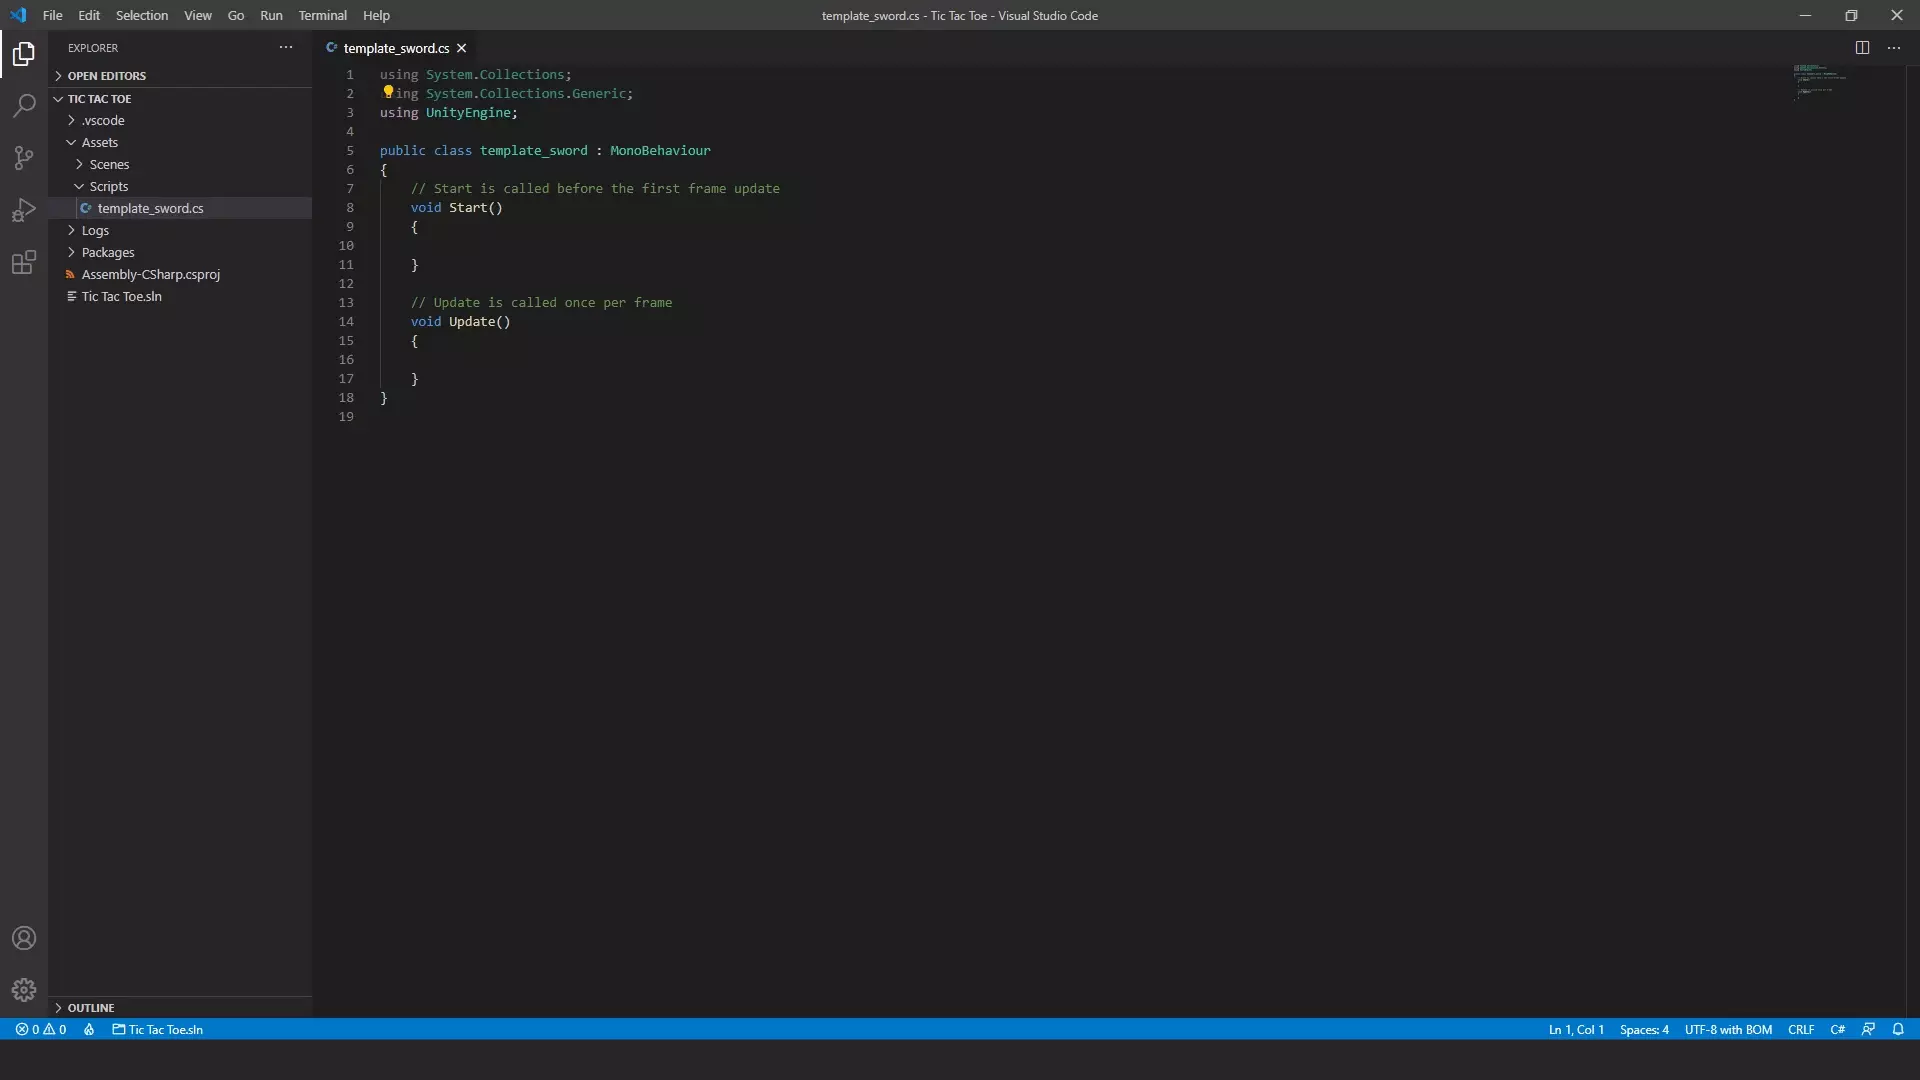This screenshot has height=1080, width=1920.
Task: Change indentation via Spaces: 4
Action: click(x=1645, y=1029)
